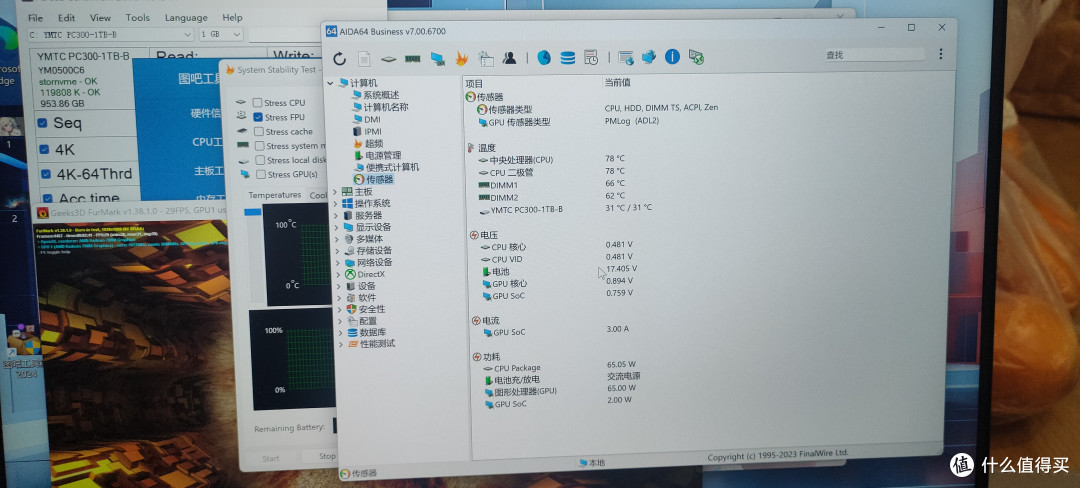Expand the 存储设备 tree node
The width and height of the screenshot is (1080, 488).
click(x=337, y=251)
